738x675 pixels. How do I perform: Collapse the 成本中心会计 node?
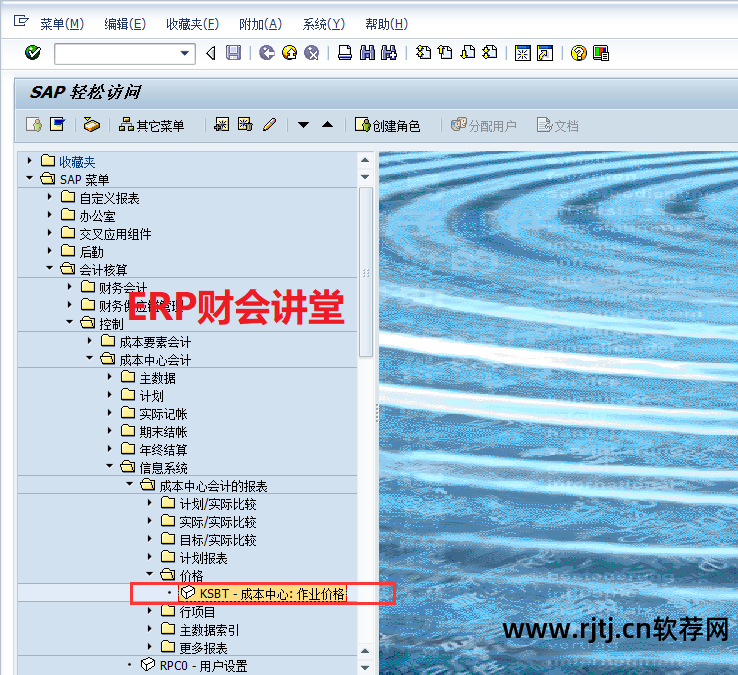89,358
